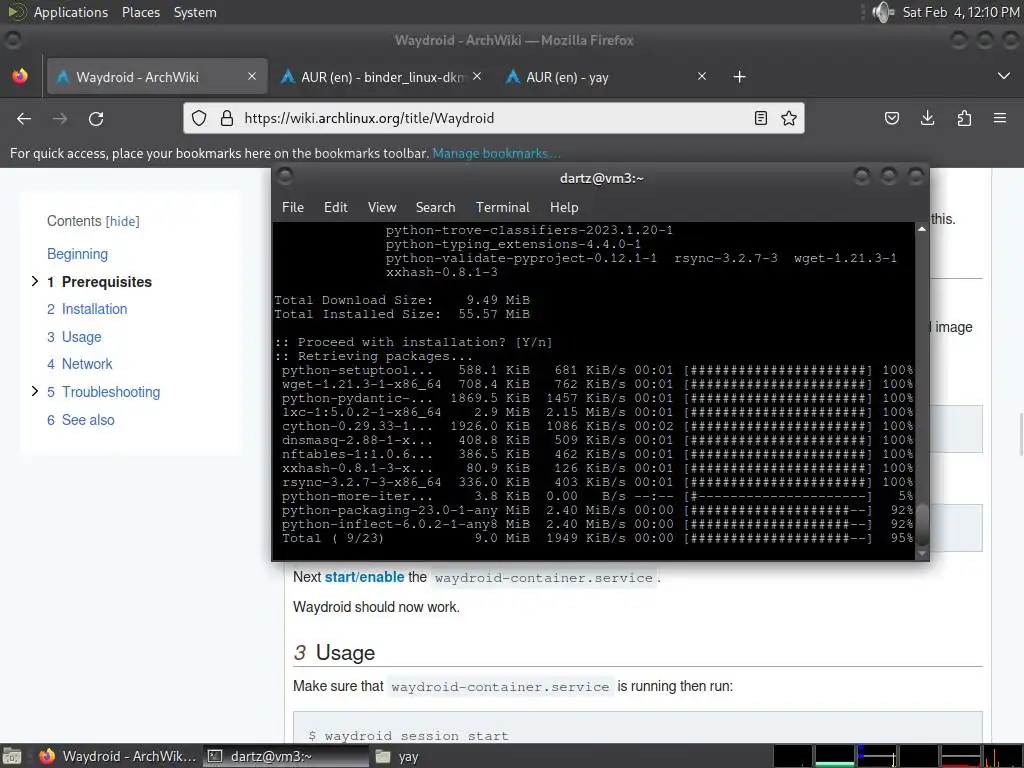Select the Waydroid - ArchWiki tab
The height and width of the screenshot is (768, 1024).
tap(157, 77)
